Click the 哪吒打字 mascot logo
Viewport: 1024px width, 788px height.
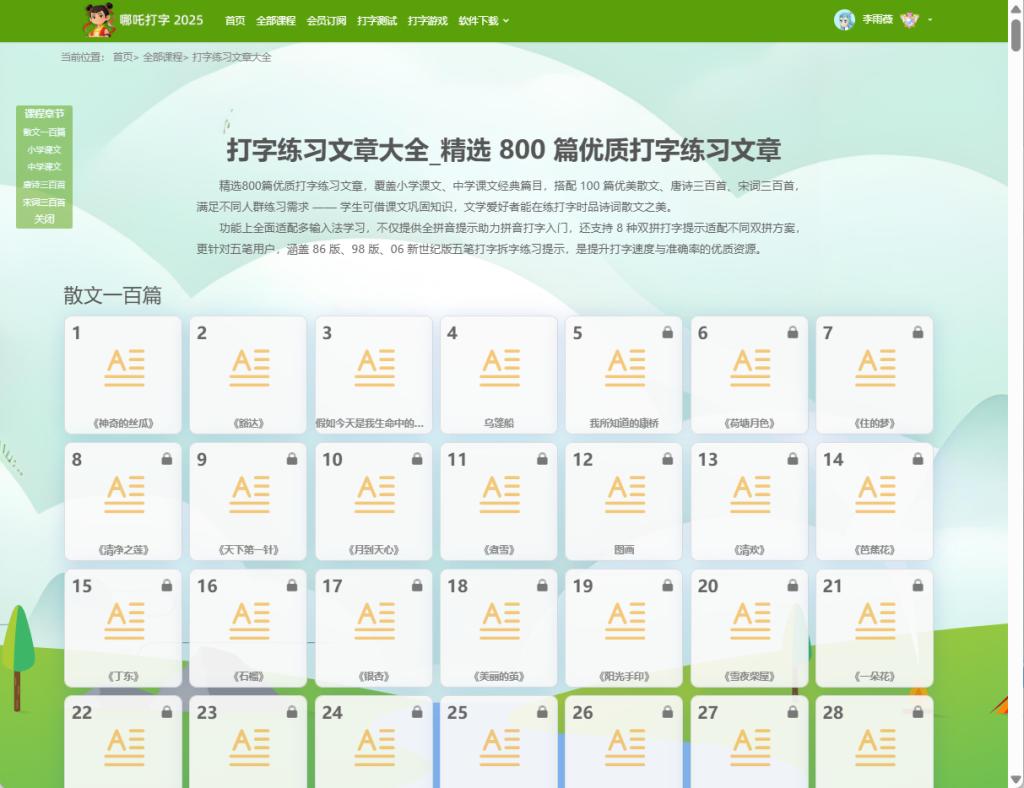tap(98, 19)
